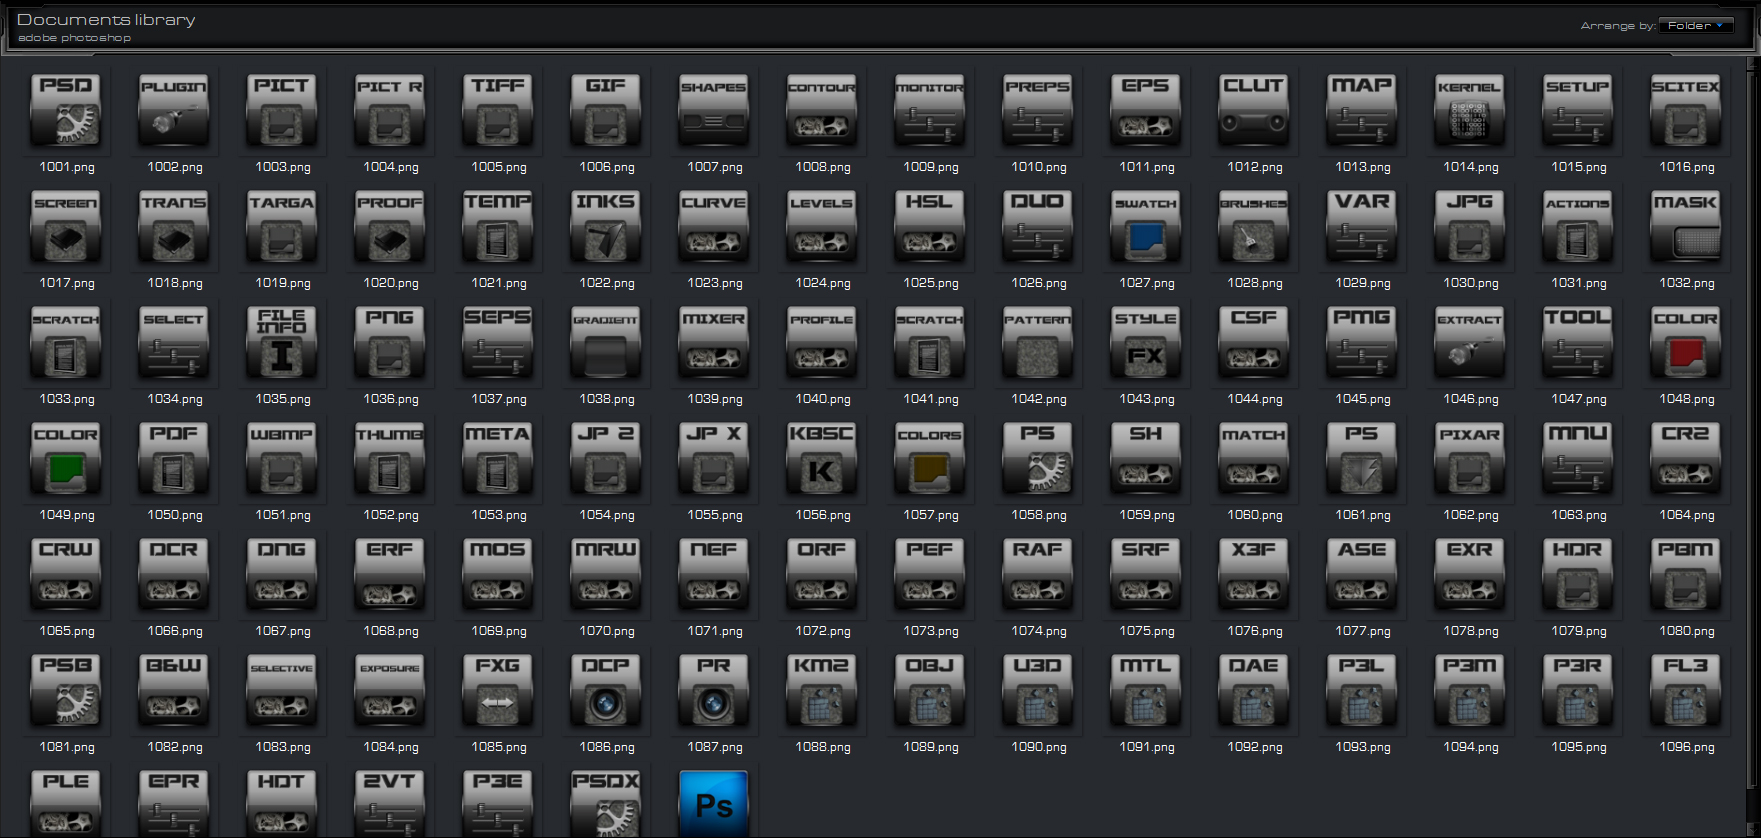Click the Documents library heading
Viewport: 1761px width, 838px height.
[x=106, y=19]
